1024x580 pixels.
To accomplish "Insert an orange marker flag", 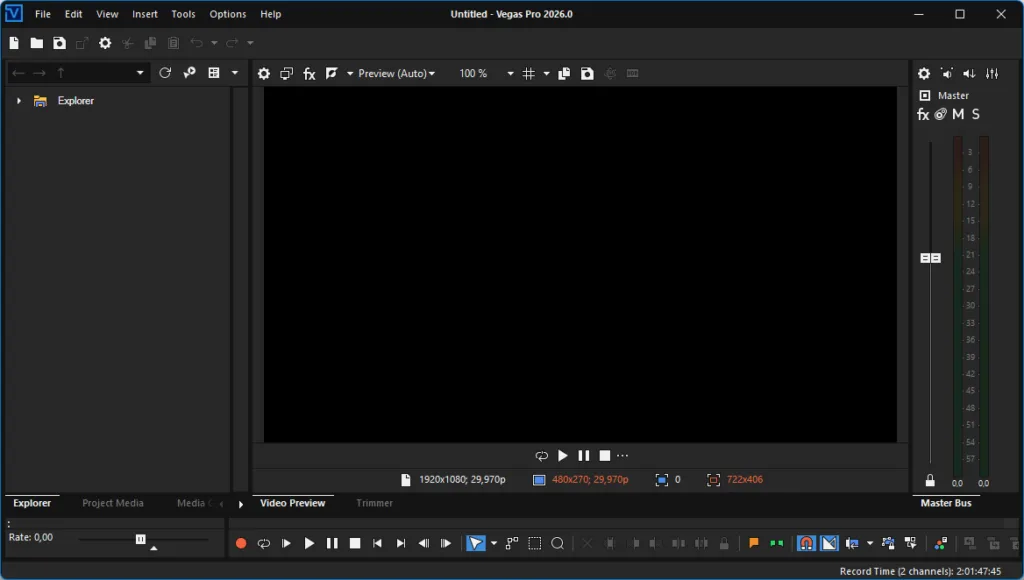I will pos(754,543).
